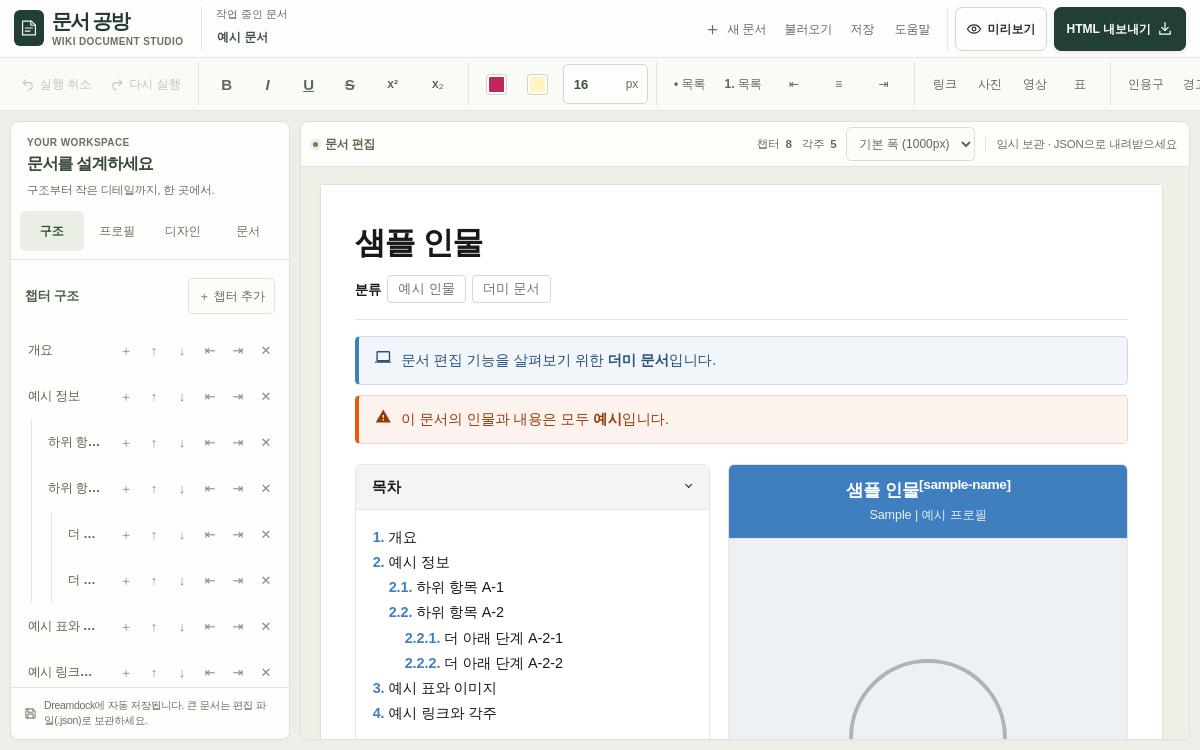
Task: Click the 더미 문서 category tag
Action: pos(511,289)
